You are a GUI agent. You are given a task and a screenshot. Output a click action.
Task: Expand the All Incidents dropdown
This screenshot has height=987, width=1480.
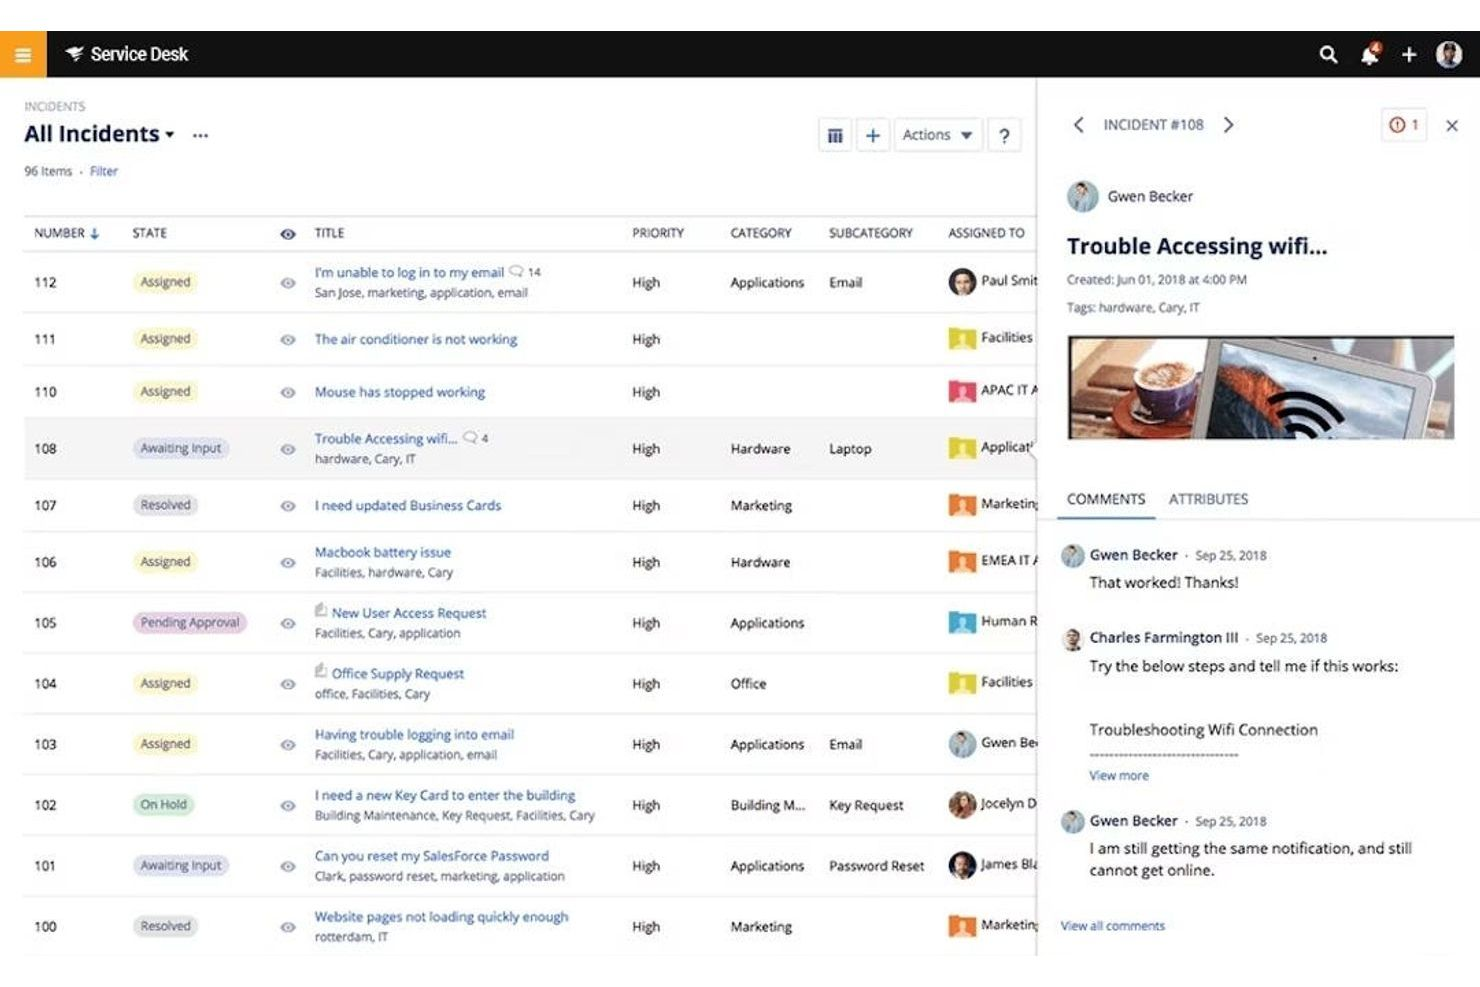point(171,134)
